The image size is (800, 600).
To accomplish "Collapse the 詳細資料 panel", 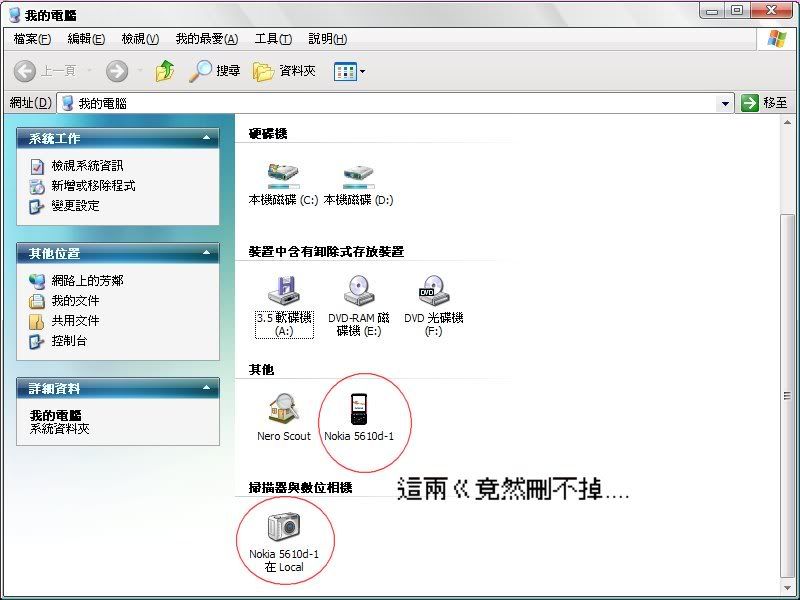I will [x=207, y=388].
